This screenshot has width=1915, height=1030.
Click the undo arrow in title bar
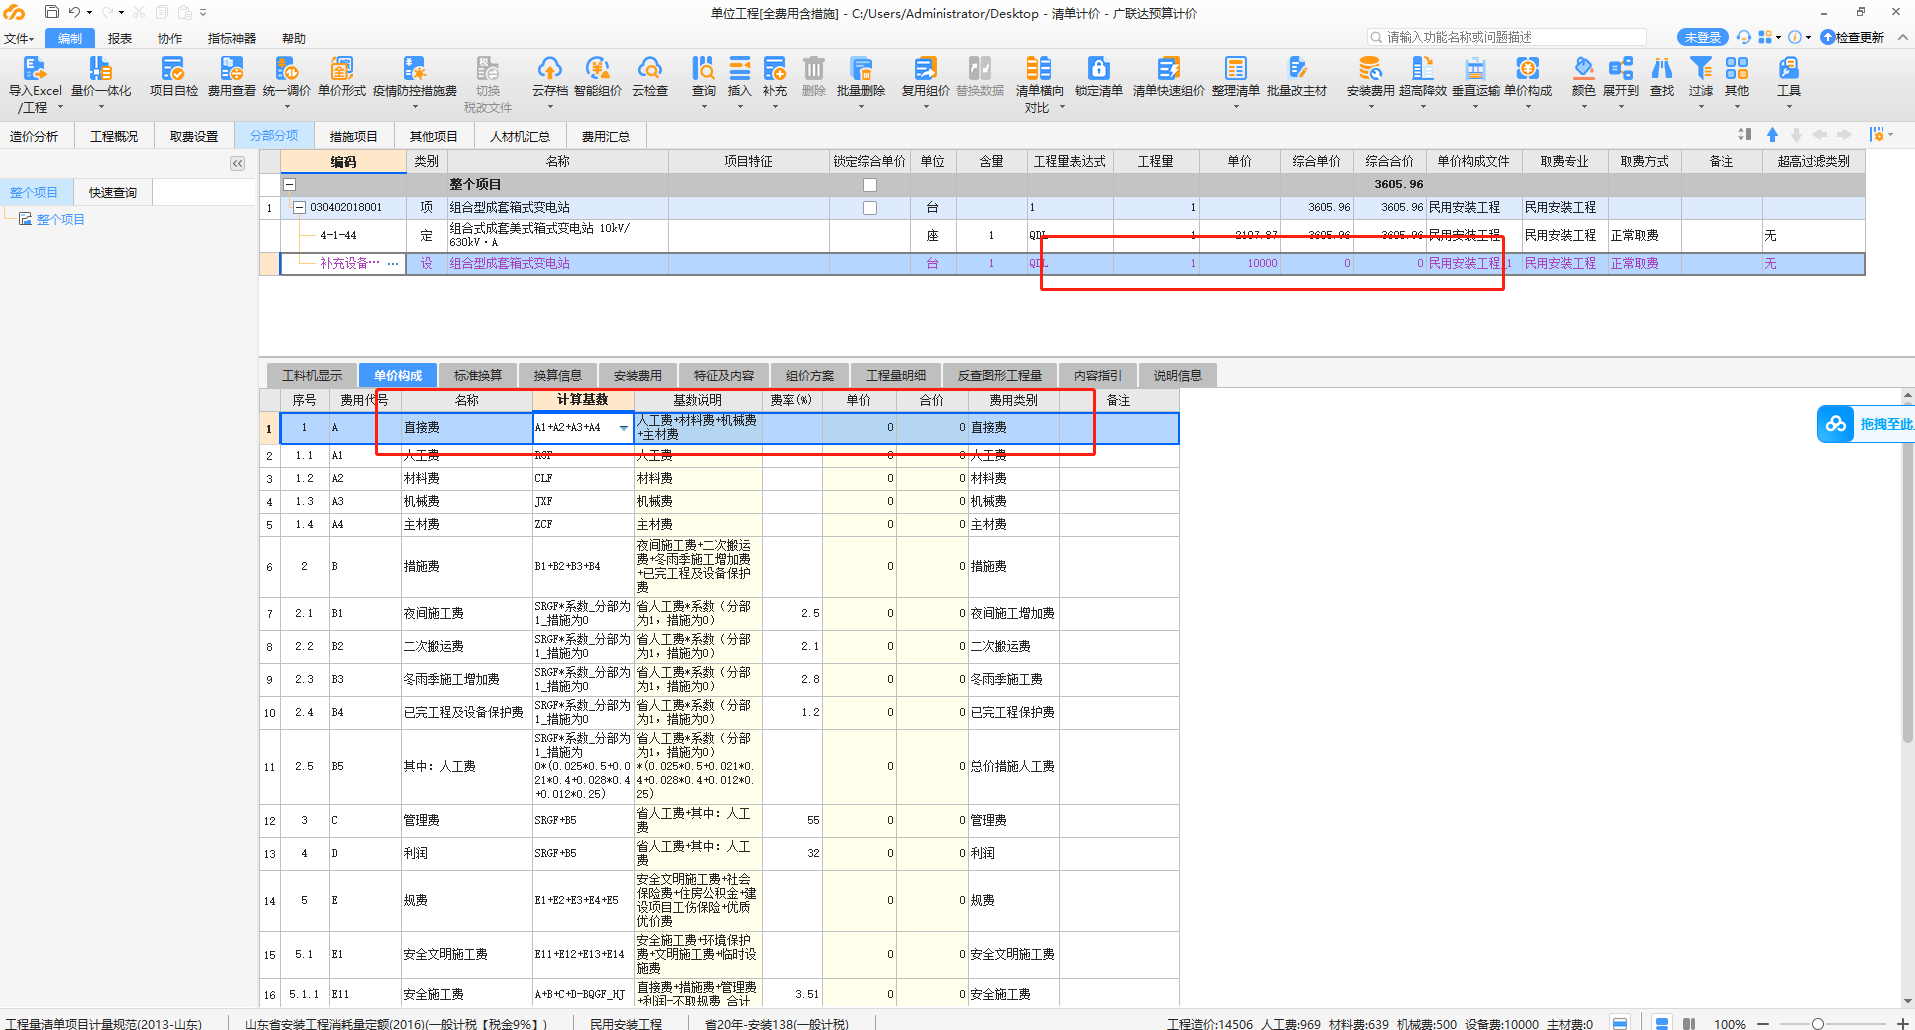(x=74, y=12)
